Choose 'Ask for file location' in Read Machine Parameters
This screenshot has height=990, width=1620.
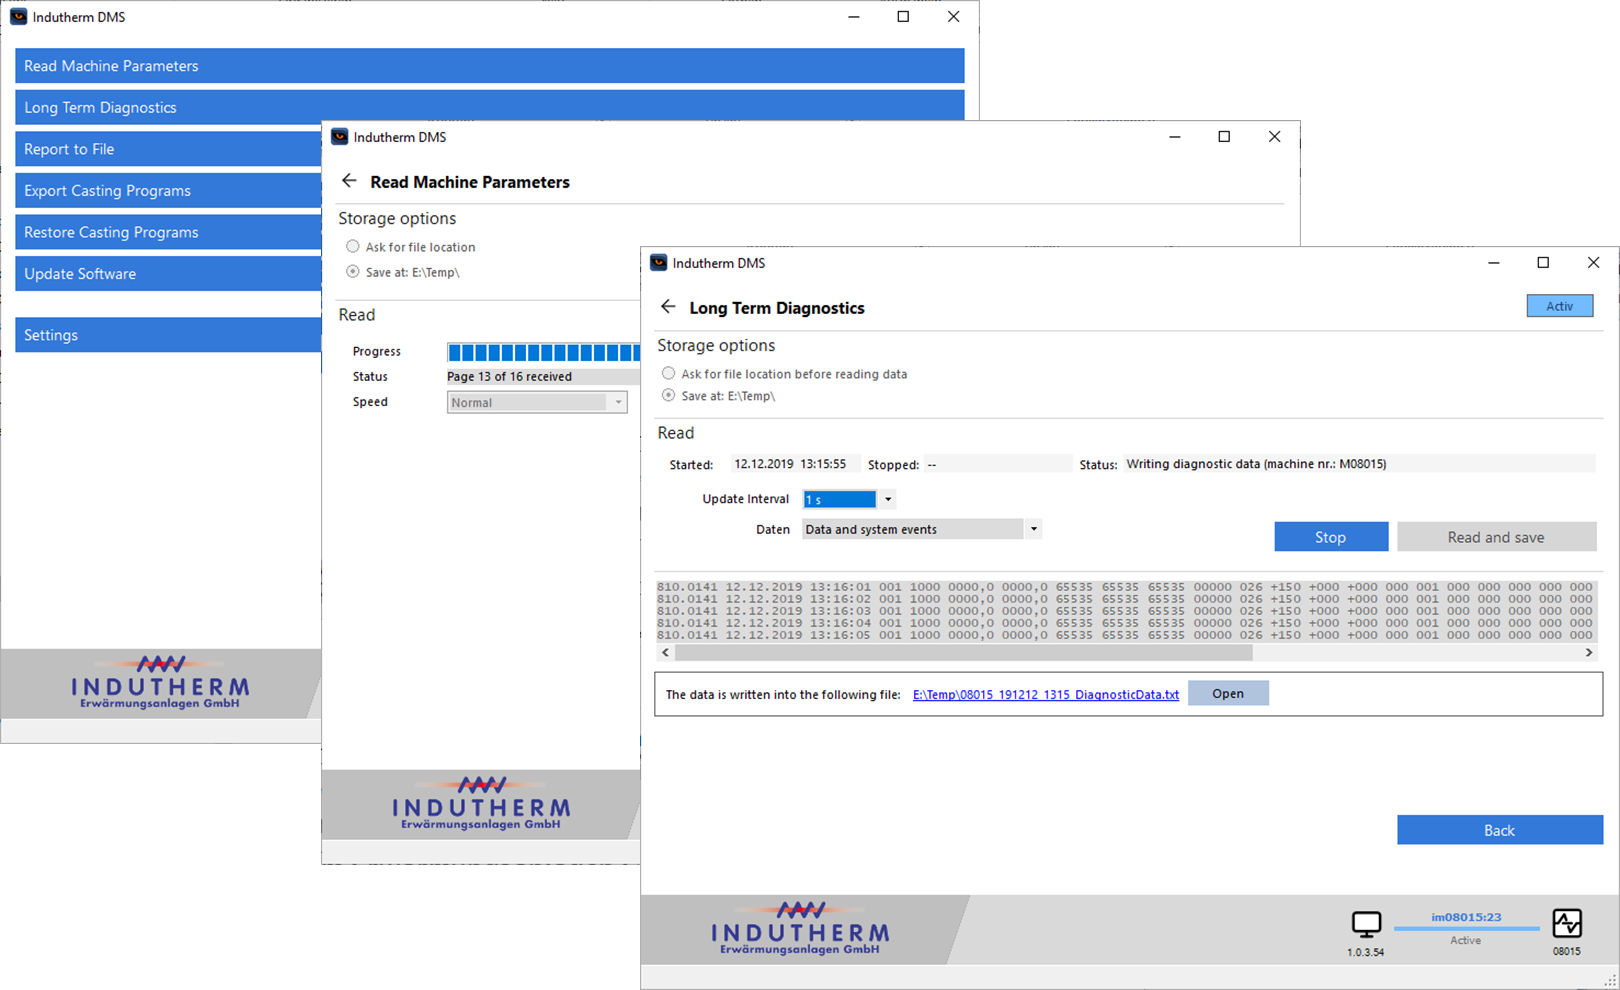(353, 247)
